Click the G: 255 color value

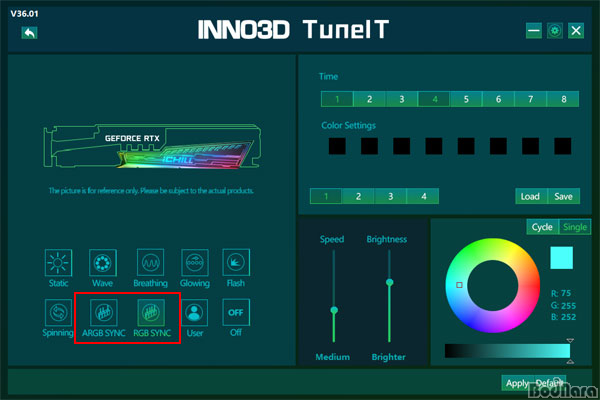coord(563,305)
